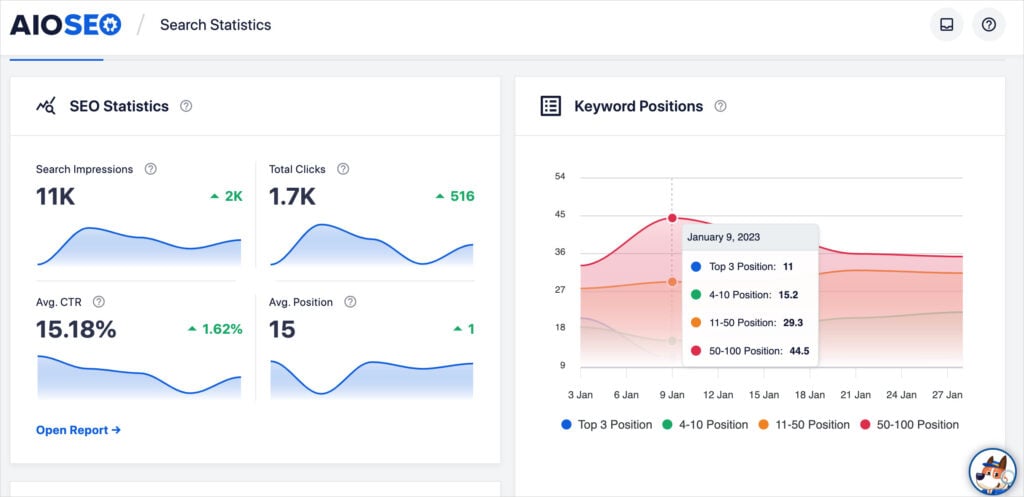Click the 24 Jan axis label

click(901, 395)
